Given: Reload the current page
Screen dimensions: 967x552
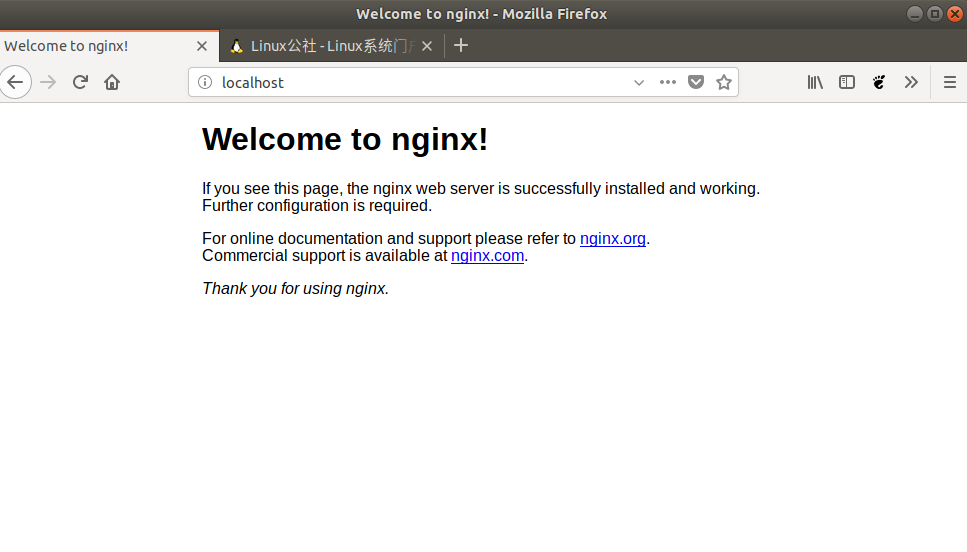Looking at the screenshot, I should click(x=80, y=82).
